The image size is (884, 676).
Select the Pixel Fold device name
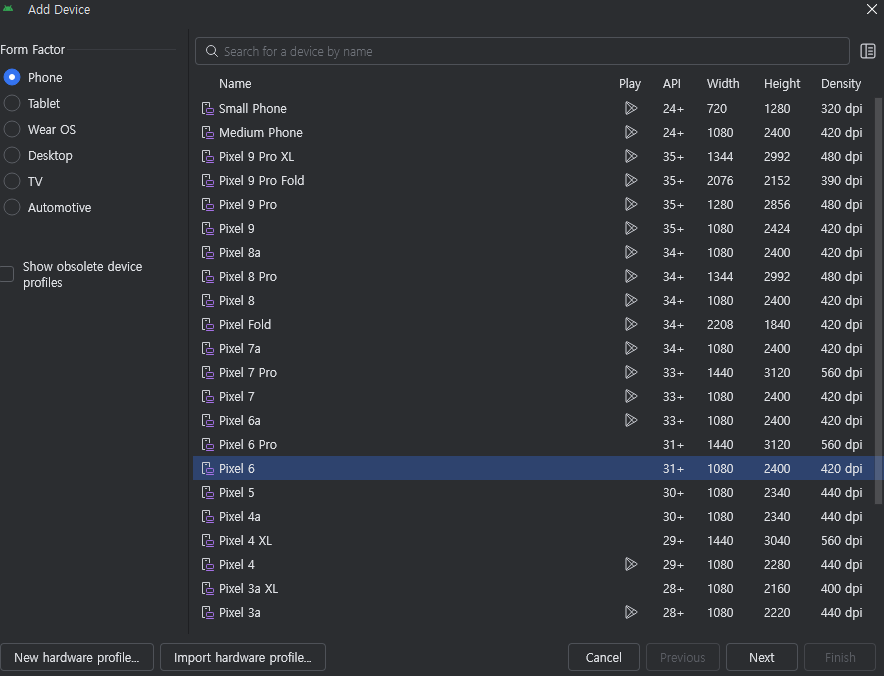tap(245, 324)
